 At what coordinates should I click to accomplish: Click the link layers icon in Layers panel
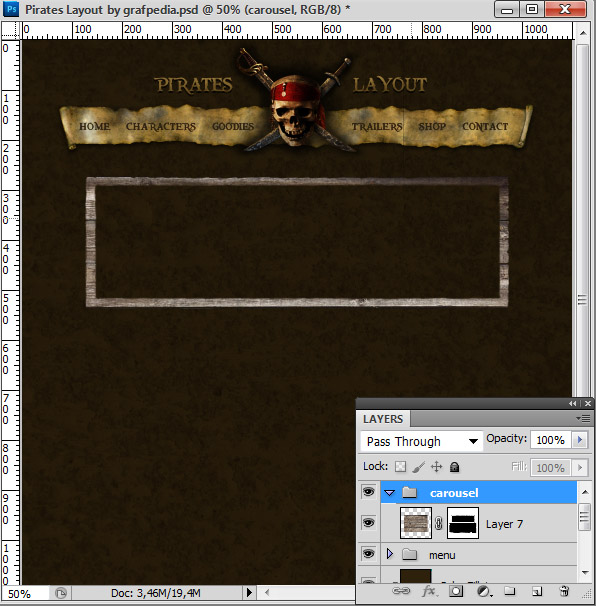coord(401,591)
